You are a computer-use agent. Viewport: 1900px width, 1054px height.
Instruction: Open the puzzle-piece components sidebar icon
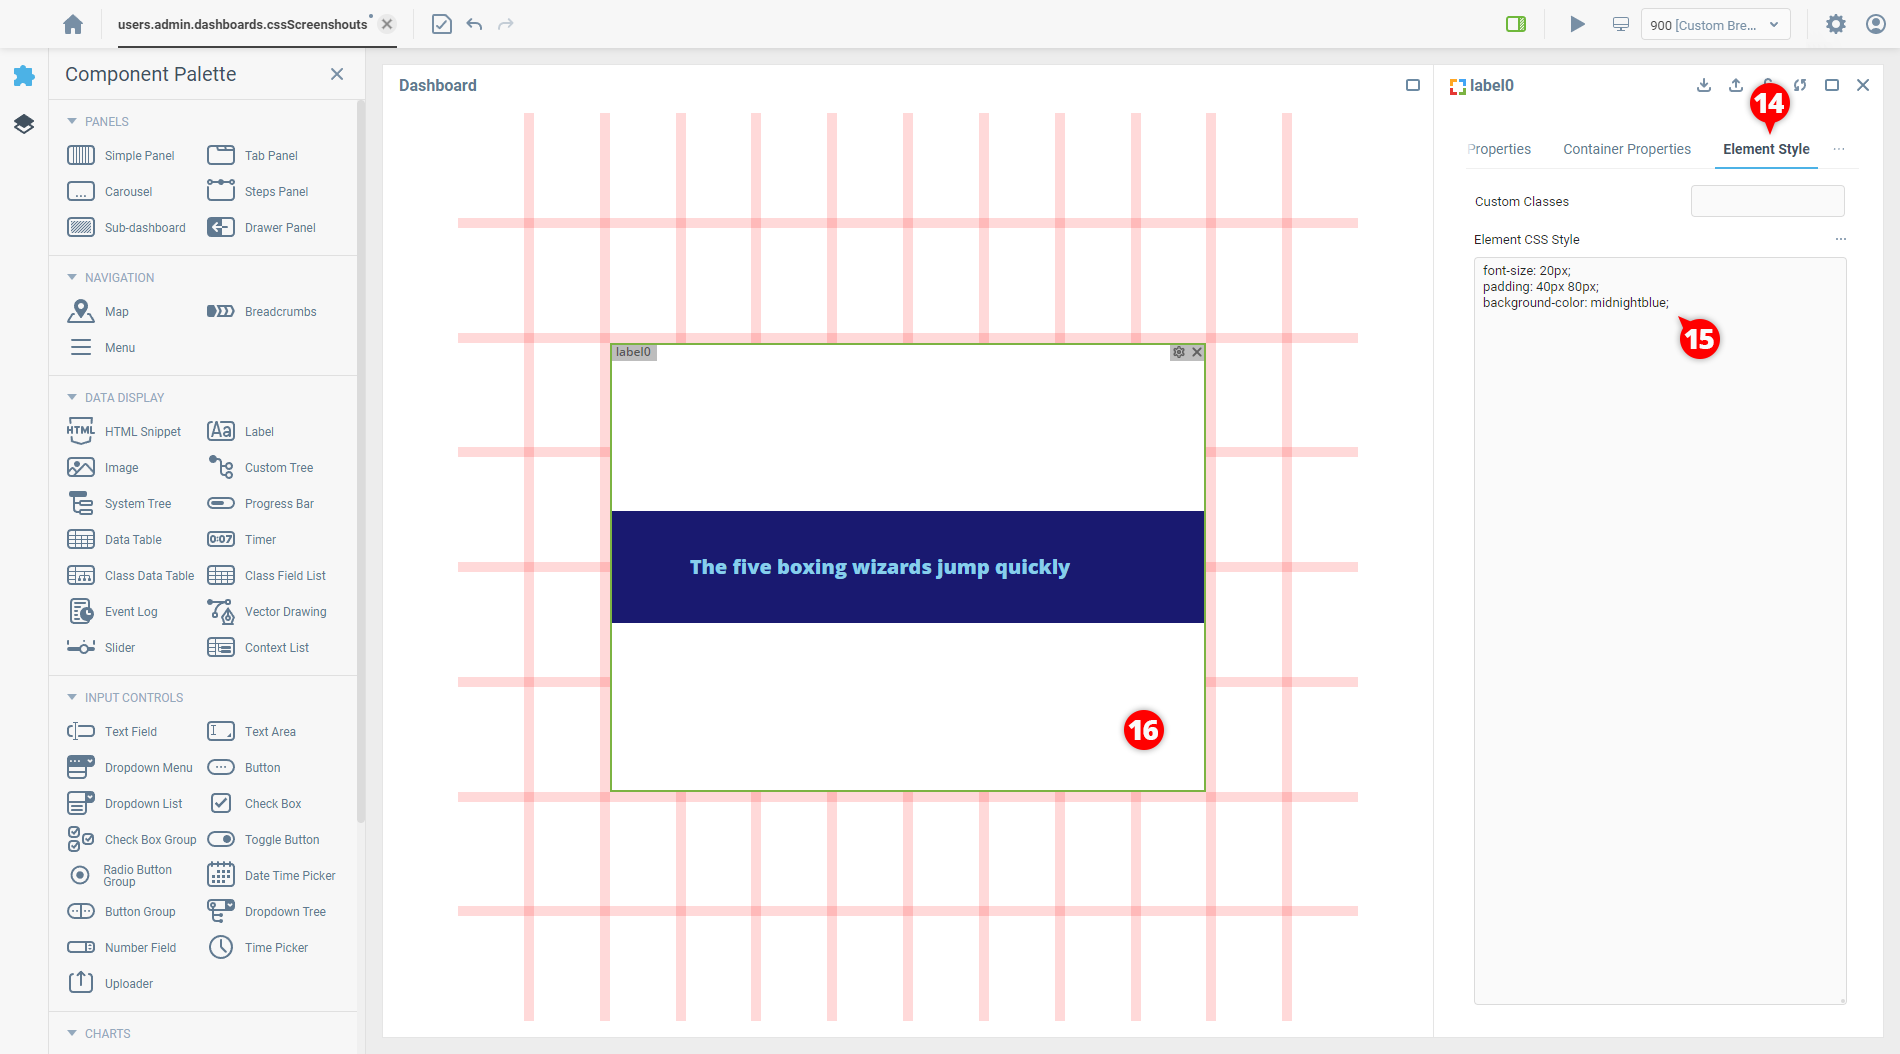[24, 76]
